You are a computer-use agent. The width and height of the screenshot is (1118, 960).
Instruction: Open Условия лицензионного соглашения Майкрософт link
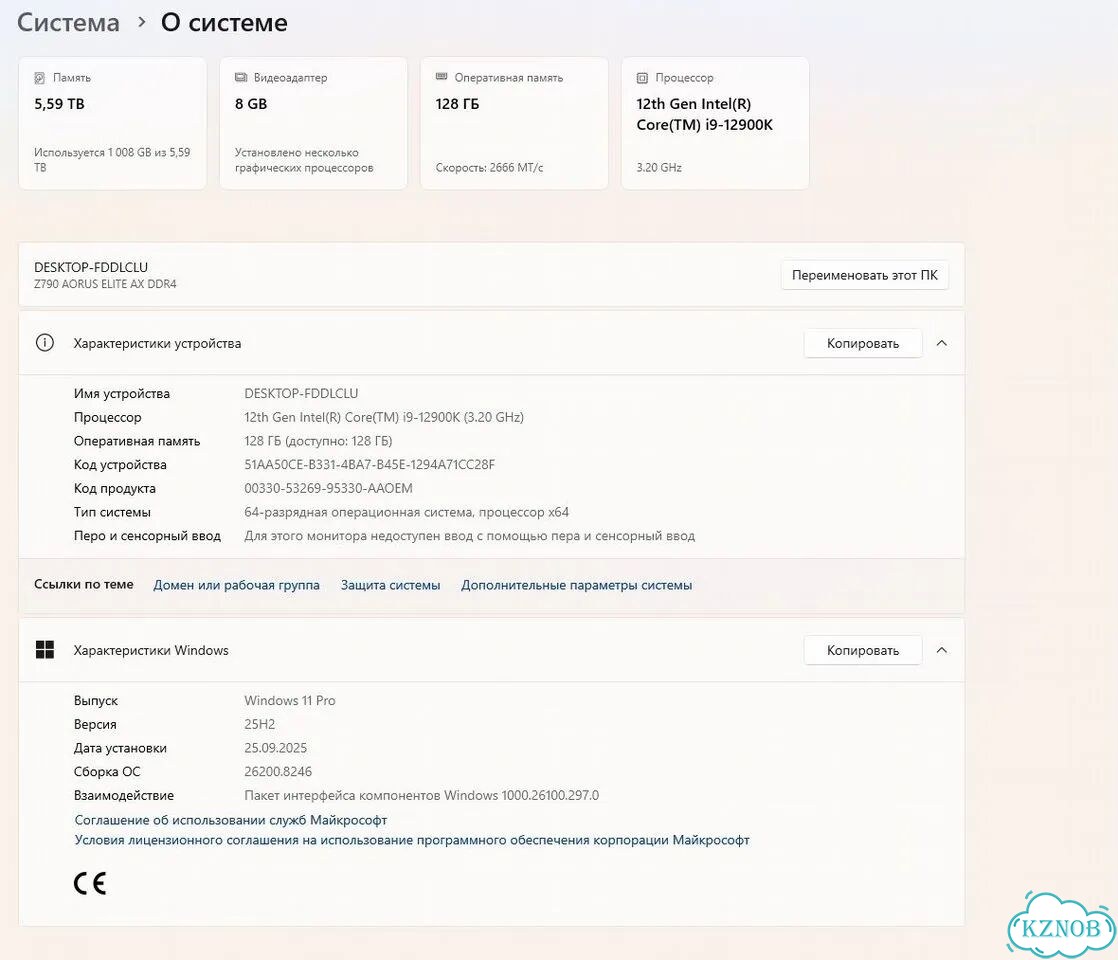coord(411,840)
